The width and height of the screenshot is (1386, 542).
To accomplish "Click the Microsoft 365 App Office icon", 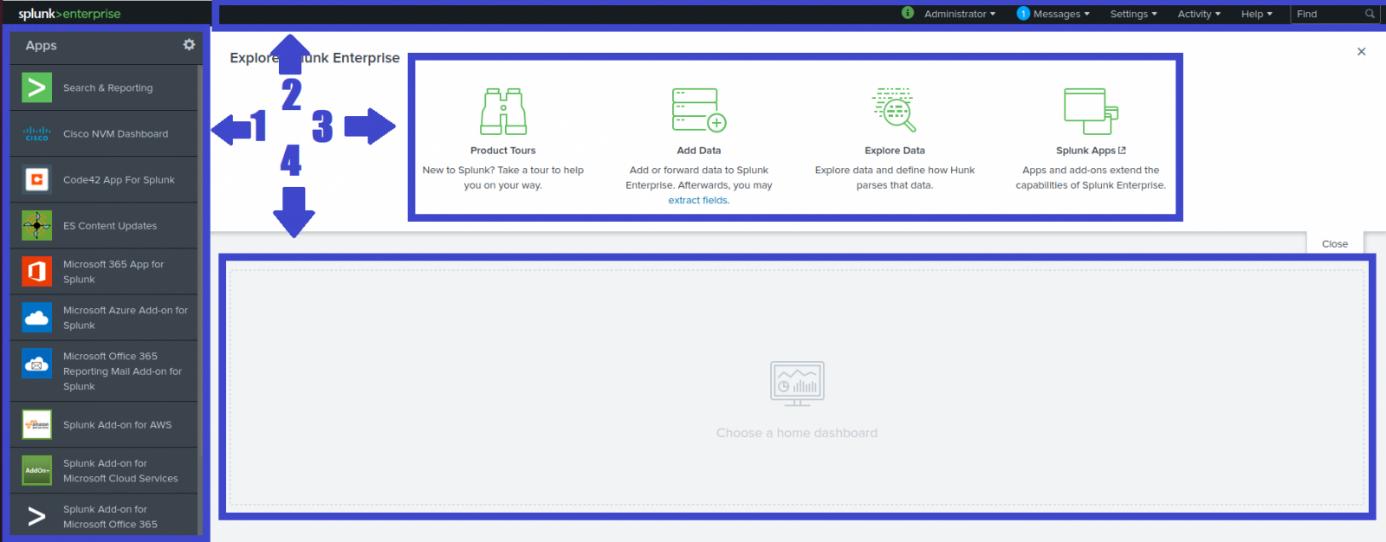I will (x=37, y=272).
